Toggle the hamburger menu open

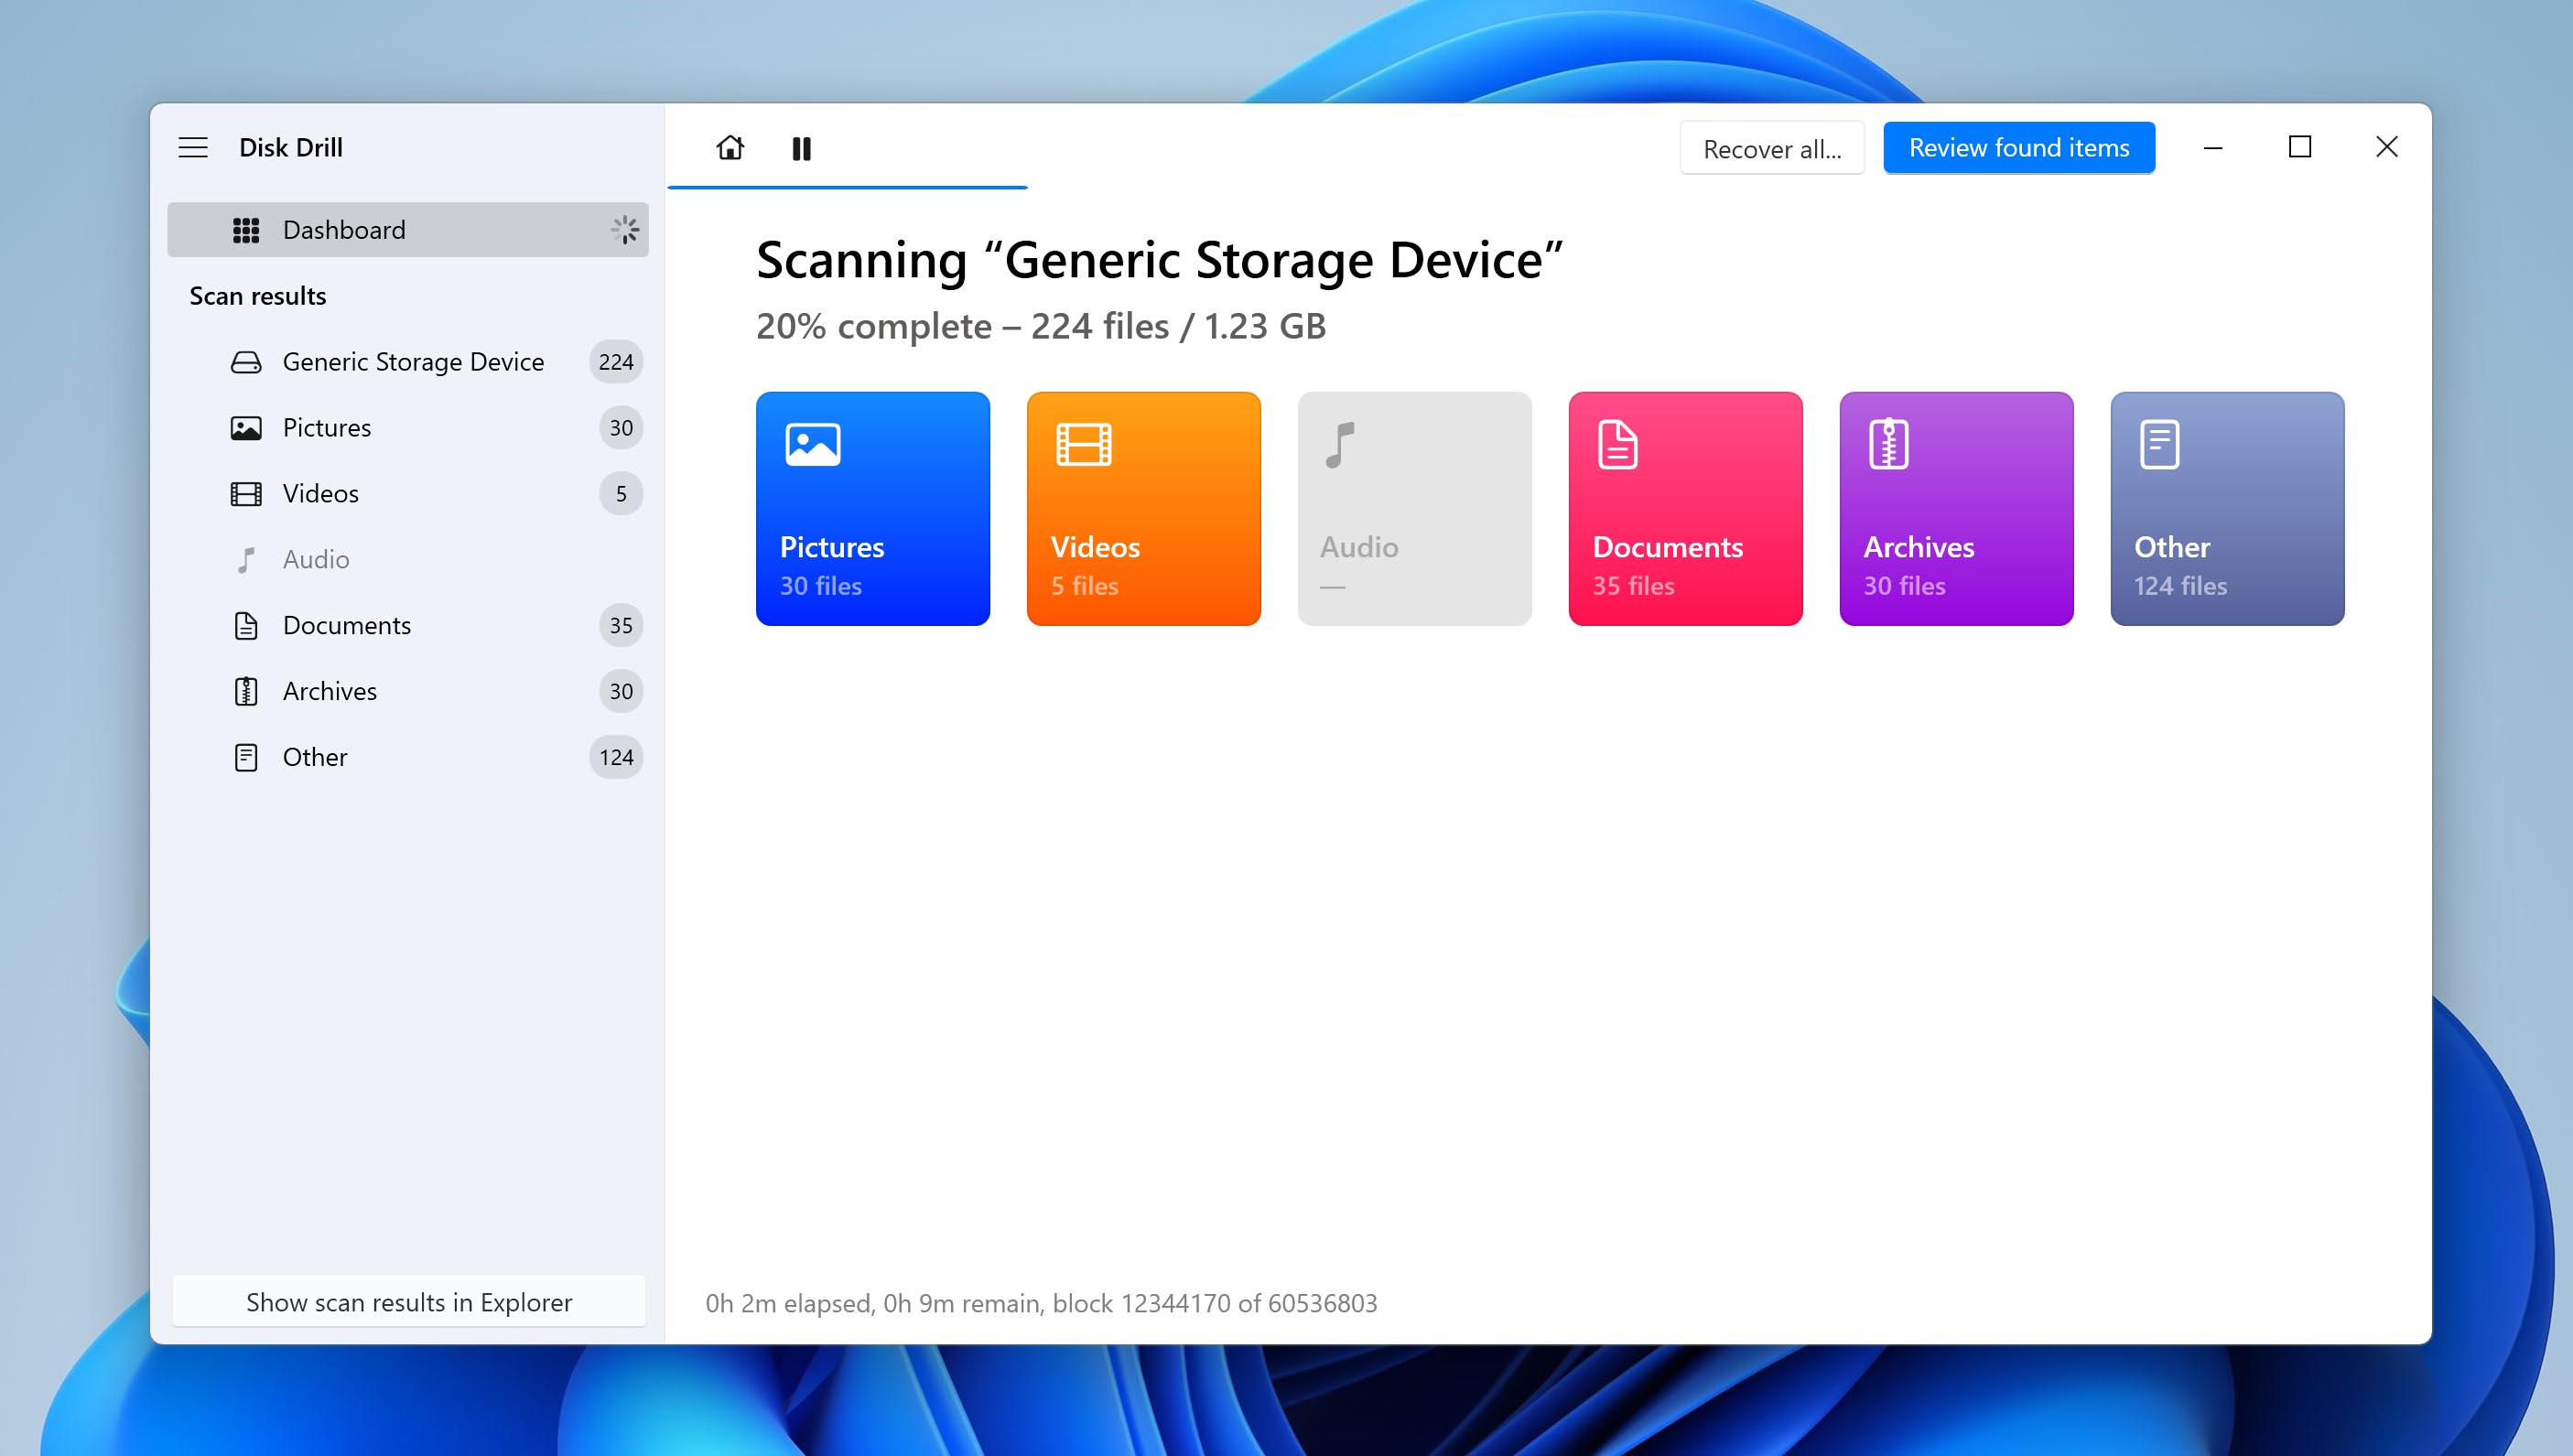point(194,145)
